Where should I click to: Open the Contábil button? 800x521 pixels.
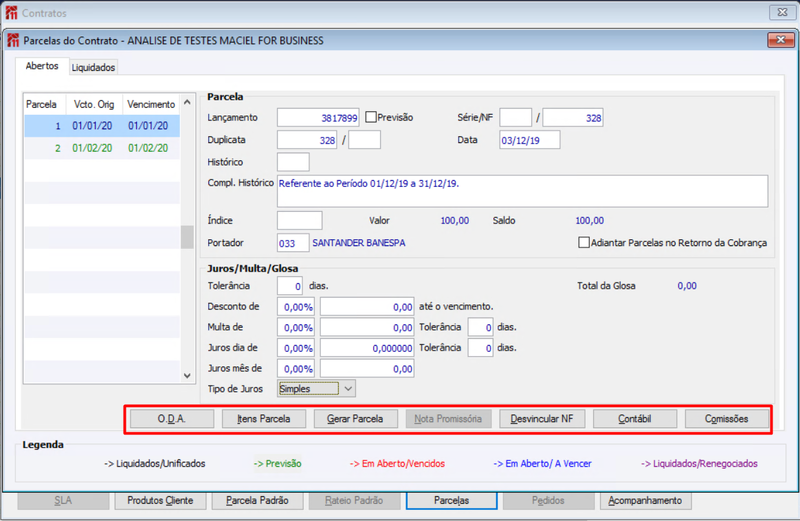(635, 419)
